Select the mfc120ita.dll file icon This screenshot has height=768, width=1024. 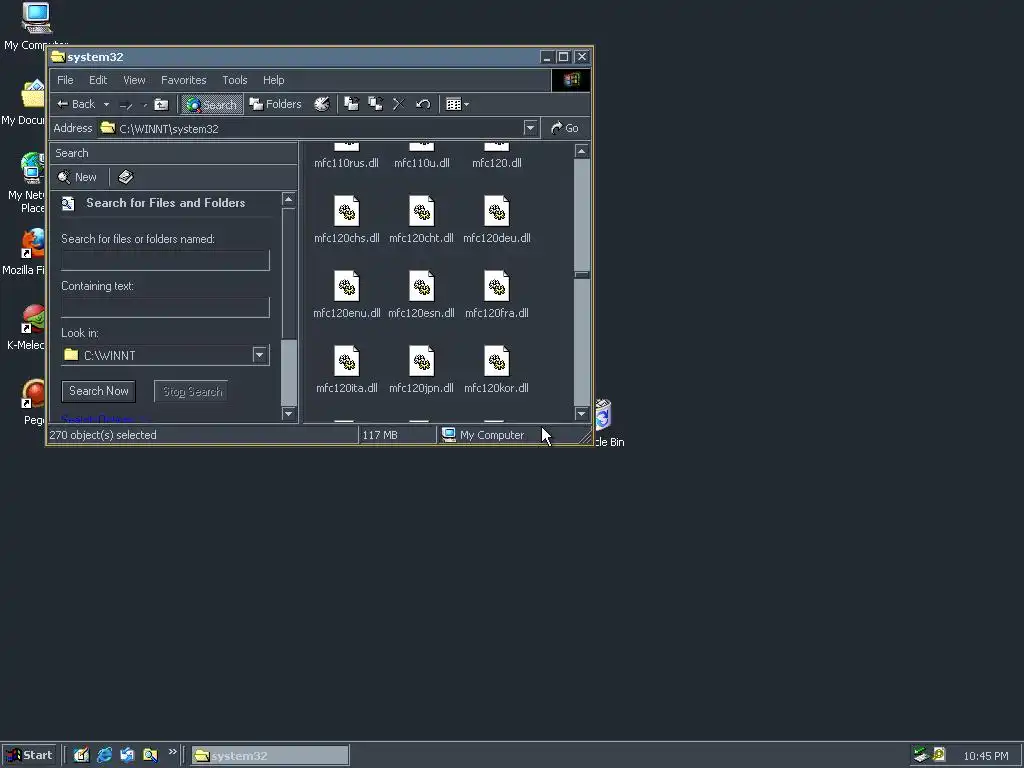[346, 361]
